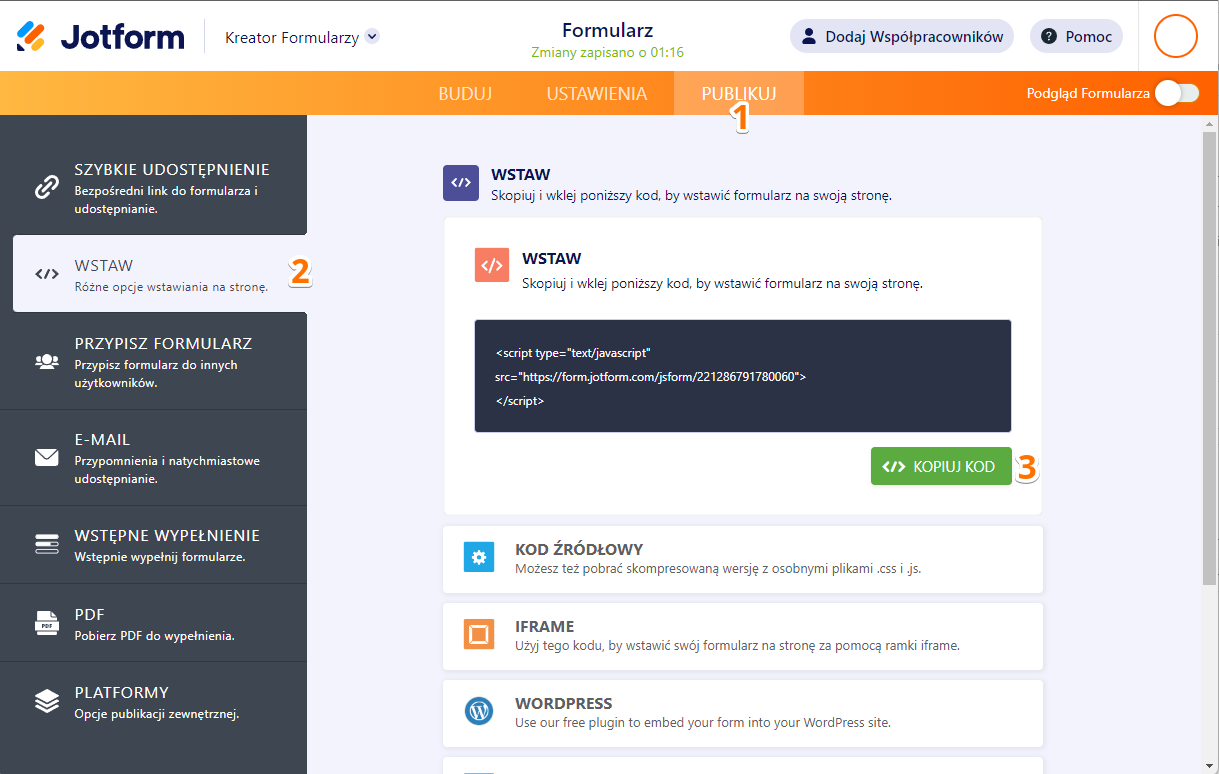The height and width of the screenshot is (774, 1219).
Task: Click the script src URL line
Action: pyautogui.click(x=651, y=377)
